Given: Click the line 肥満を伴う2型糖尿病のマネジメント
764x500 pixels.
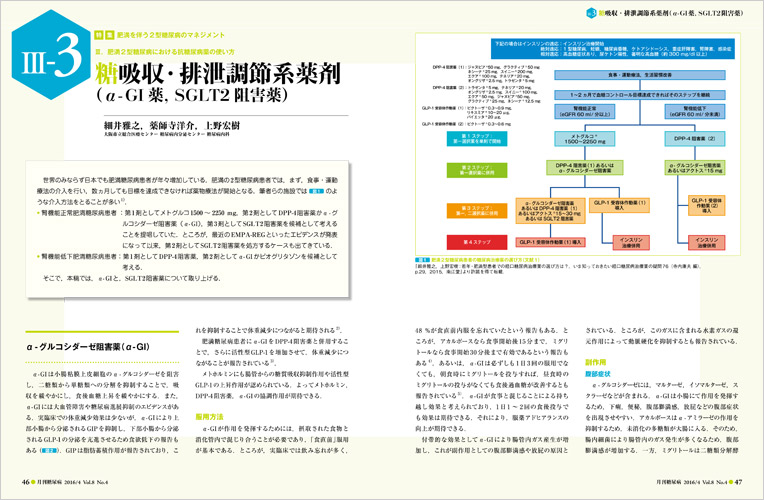Looking at the screenshot, I should pos(171,35).
